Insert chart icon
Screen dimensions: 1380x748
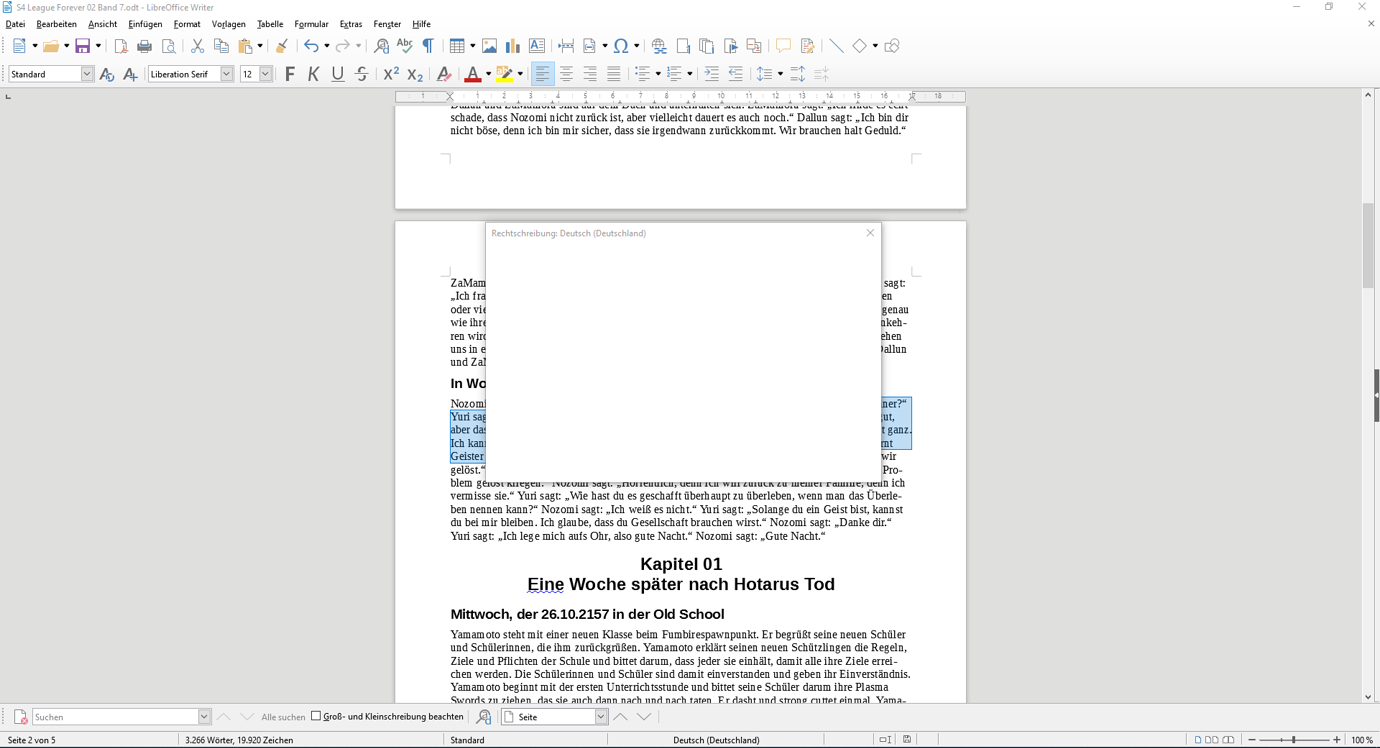click(x=513, y=46)
